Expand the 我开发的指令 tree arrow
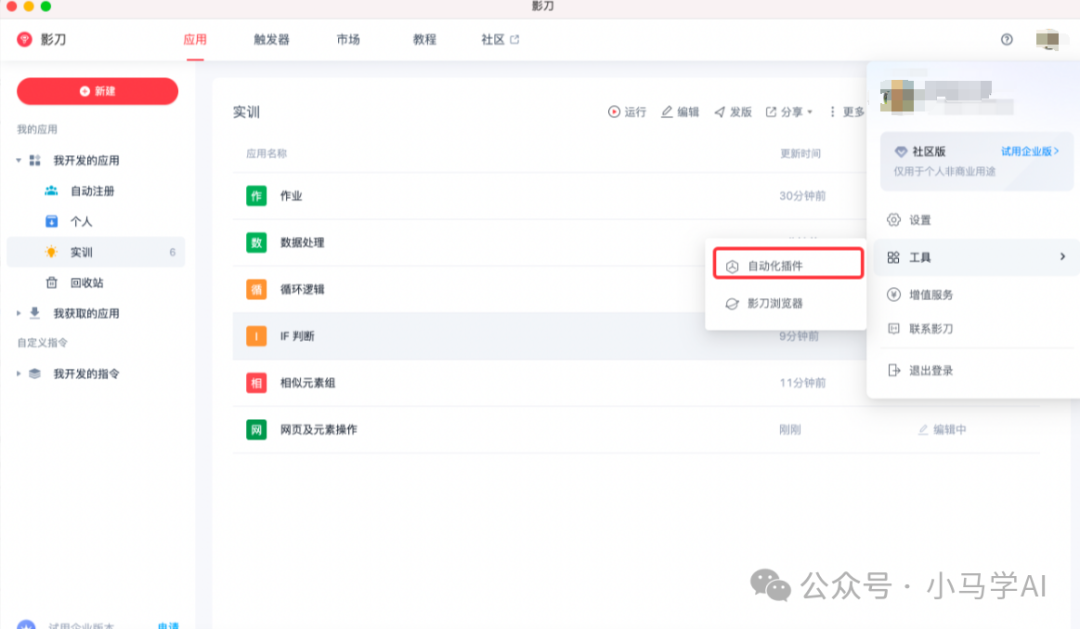The height and width of the screenshot is (629, 1080). click(x=19, y=373)
